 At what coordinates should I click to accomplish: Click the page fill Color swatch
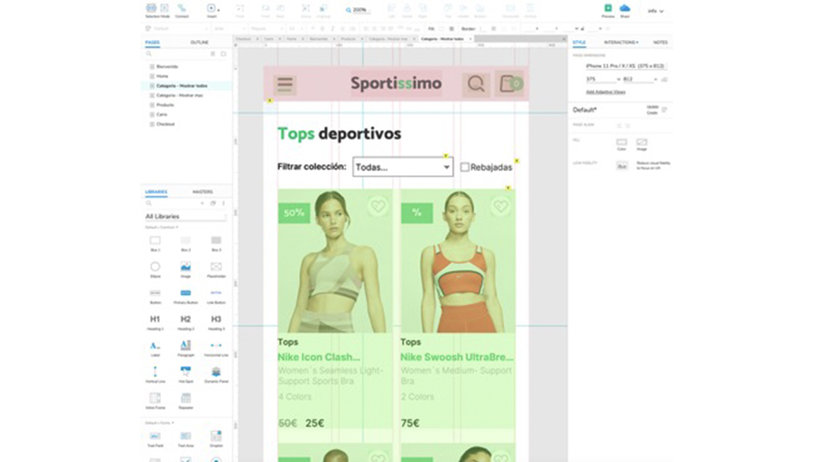(622, 143)
